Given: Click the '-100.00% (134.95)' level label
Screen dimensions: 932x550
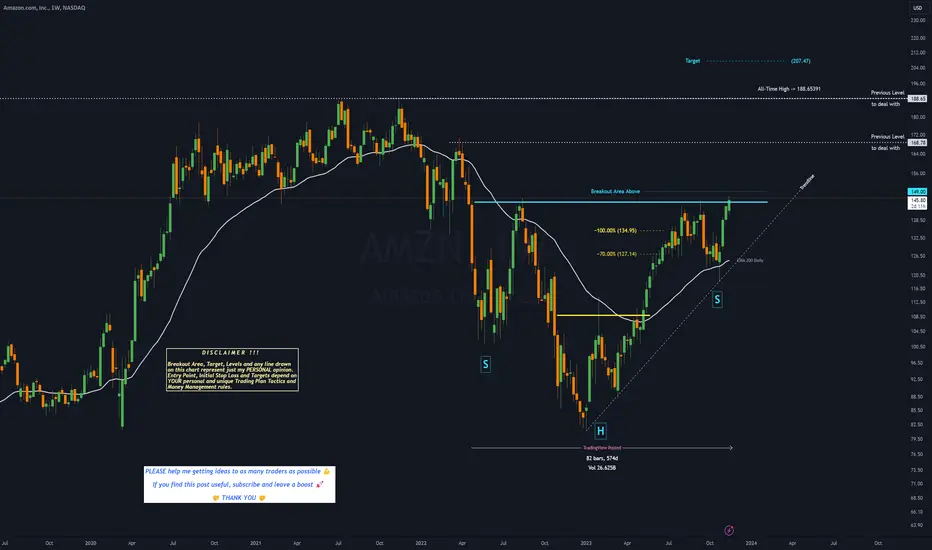Looking at the screenshot, I should point(615,230).
